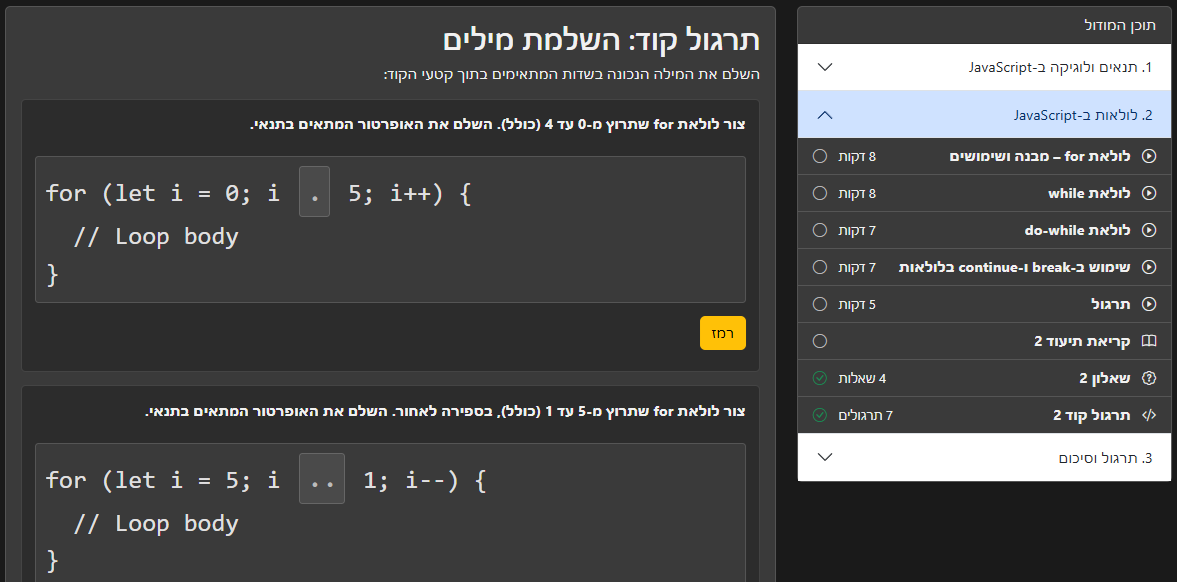Image resolution: width=1177 pixels, height=582 pixels.
Task: Click play icon beside לולאת while
Action: point(1148,193)
